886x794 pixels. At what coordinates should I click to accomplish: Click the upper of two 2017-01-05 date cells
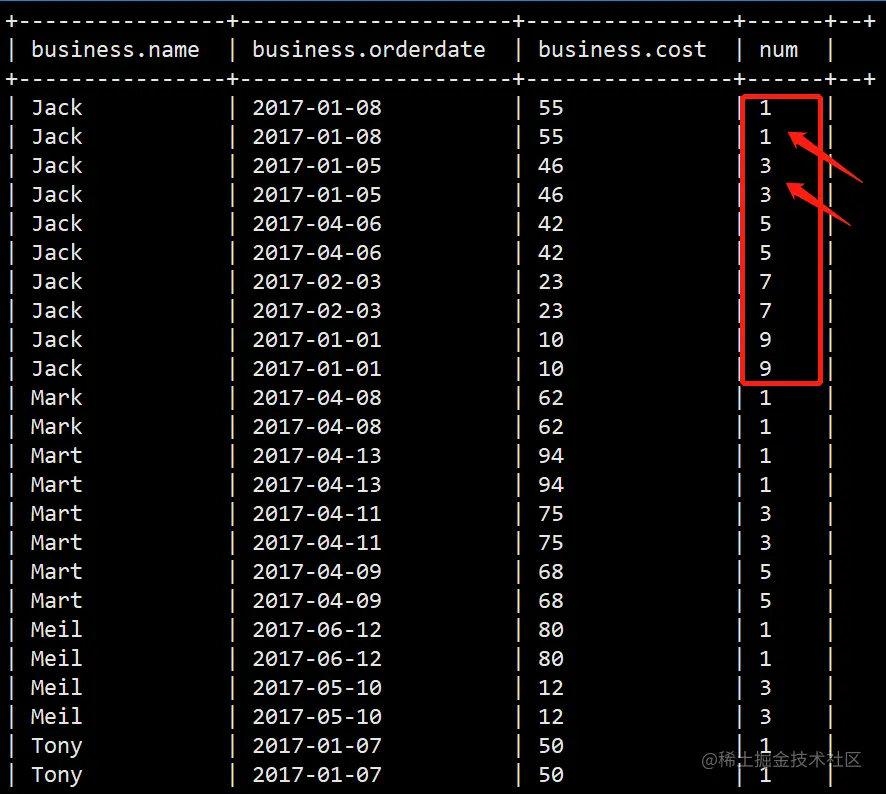coord(316,166)
